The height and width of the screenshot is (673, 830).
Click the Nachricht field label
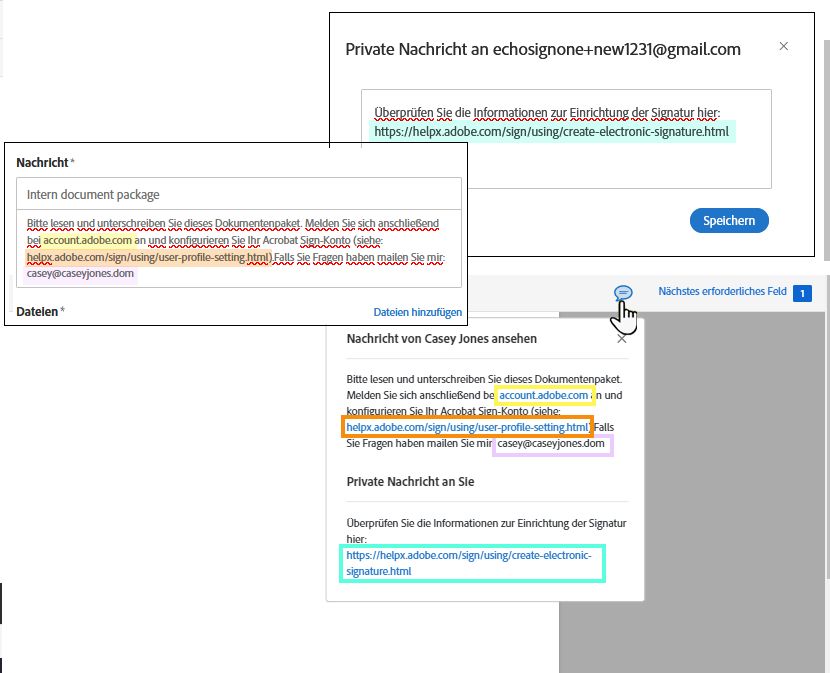pos(42,163)
